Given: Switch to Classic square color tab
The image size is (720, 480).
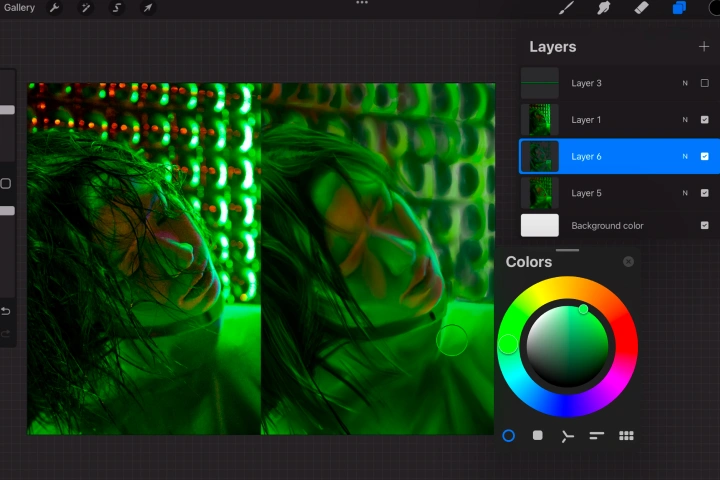Looking at the screenshot, I should coord(537,435).
